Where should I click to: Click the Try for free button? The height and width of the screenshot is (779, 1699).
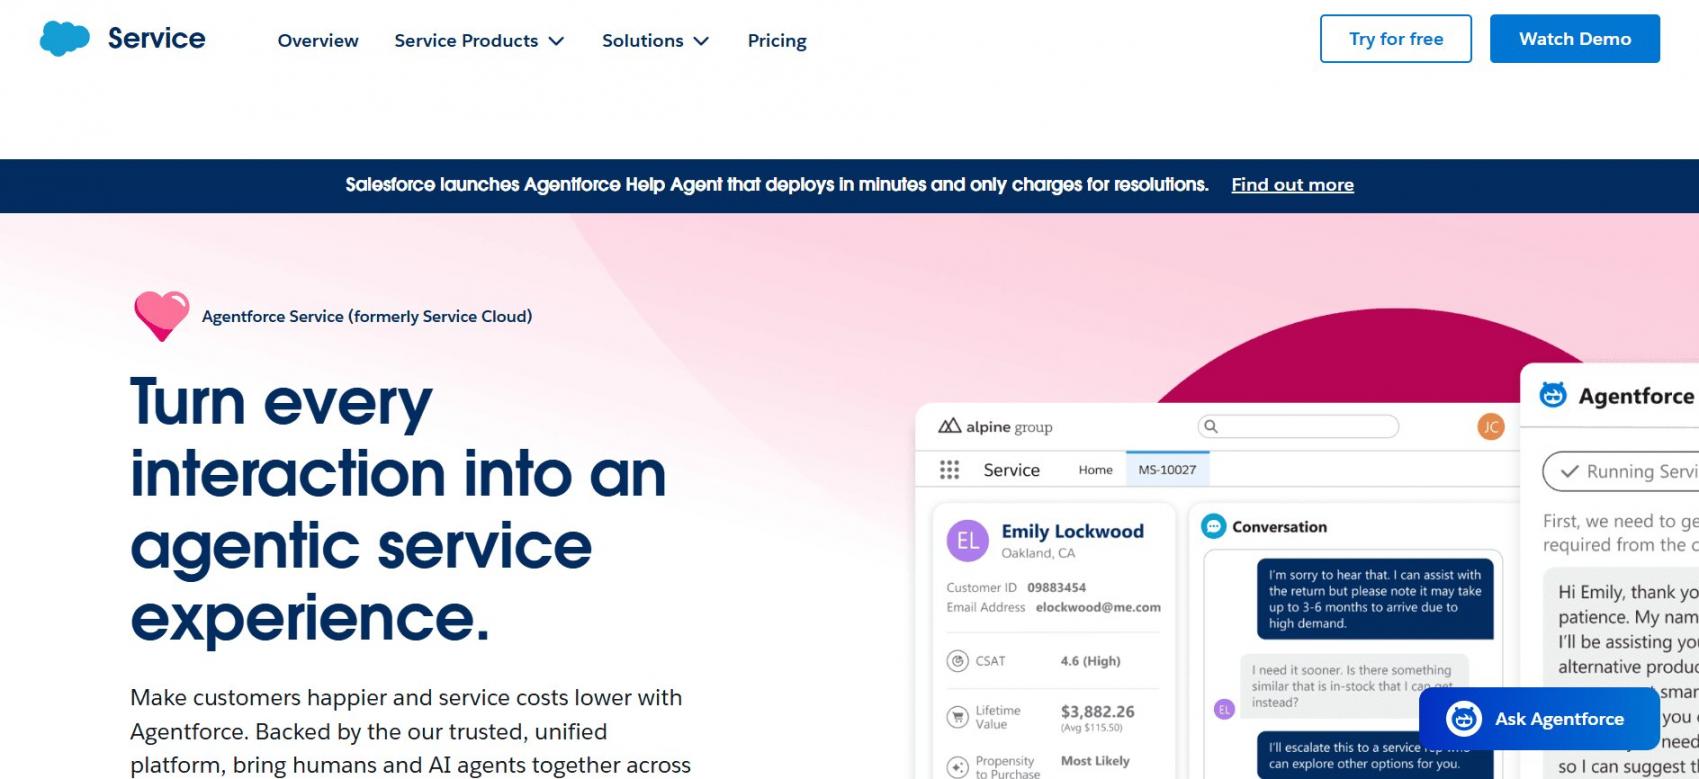(x=1396, y=39)
